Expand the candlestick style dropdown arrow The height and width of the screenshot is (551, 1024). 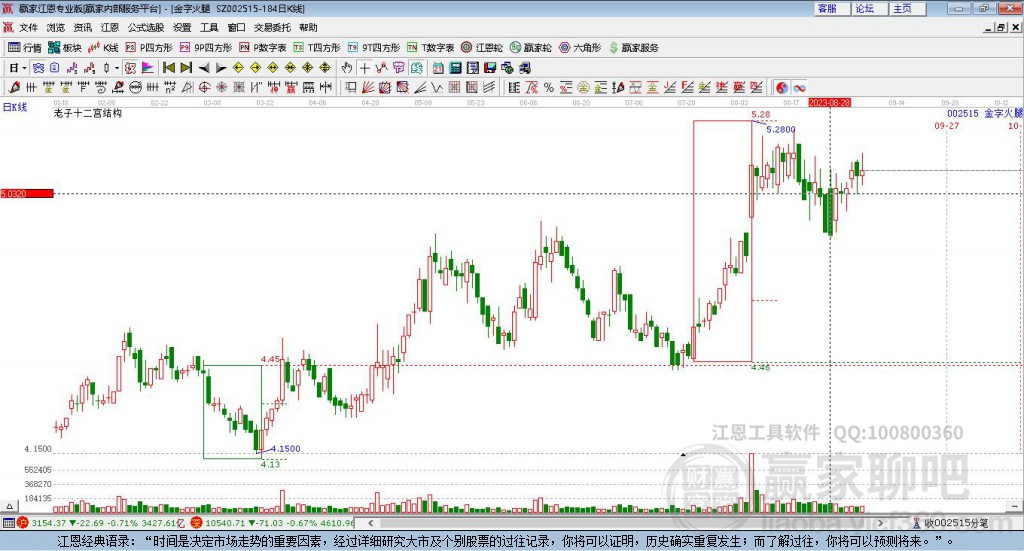(116, 68)
